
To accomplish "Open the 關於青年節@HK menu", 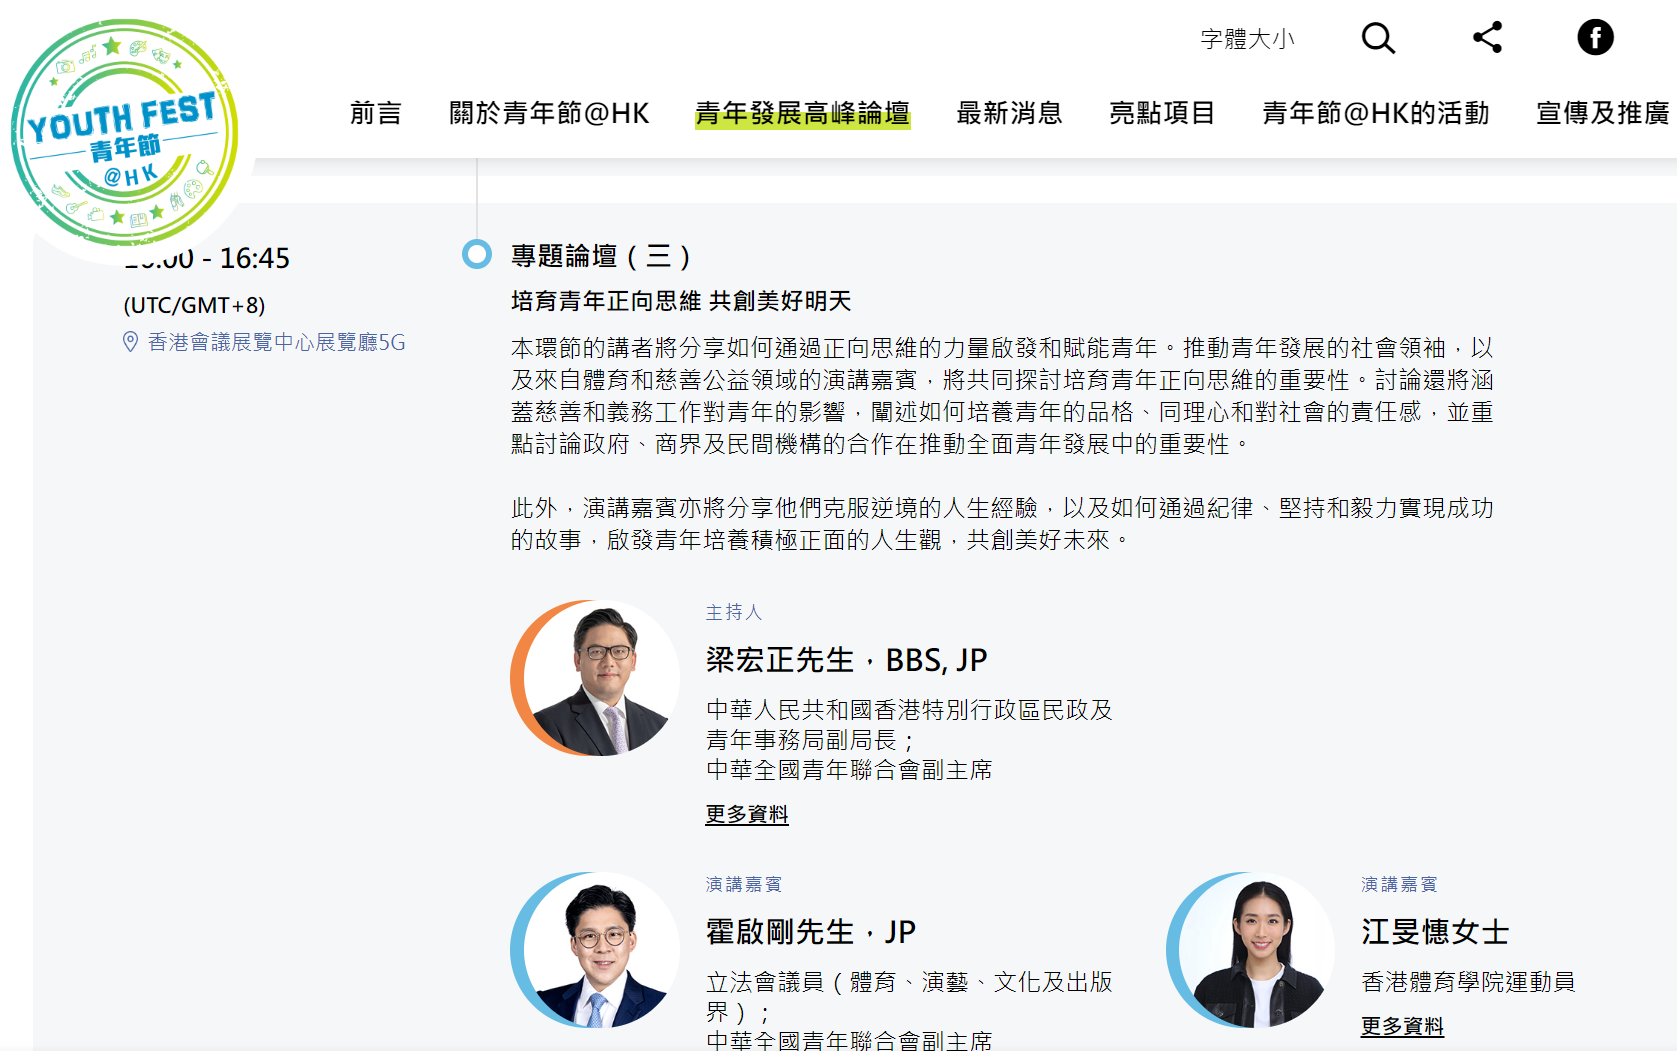I will tap(549, 113).
